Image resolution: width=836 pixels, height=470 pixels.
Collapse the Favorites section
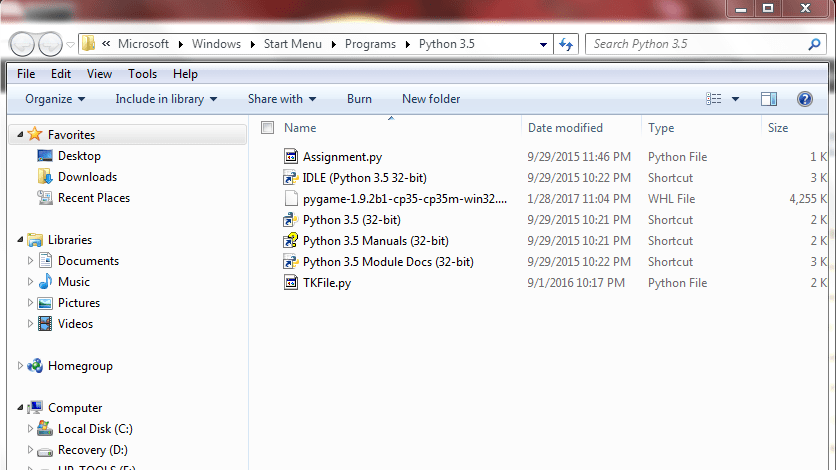tap(20, 134)
